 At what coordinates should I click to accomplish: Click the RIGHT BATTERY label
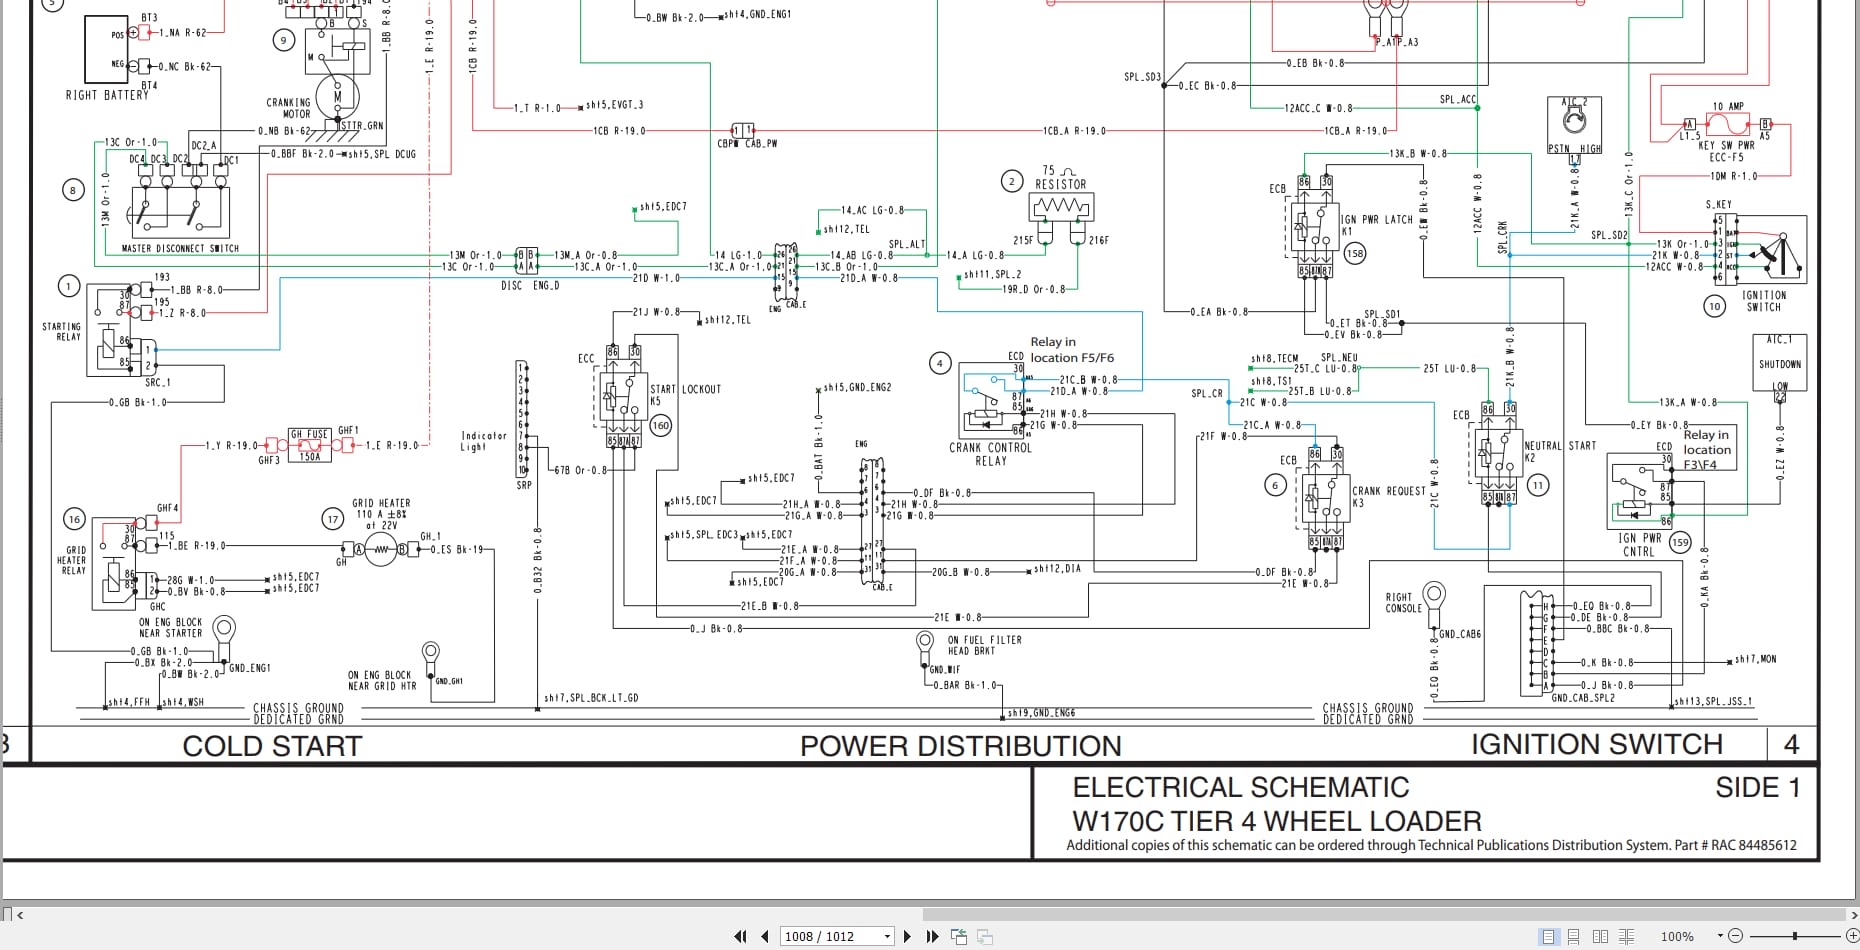click(107, 95)
